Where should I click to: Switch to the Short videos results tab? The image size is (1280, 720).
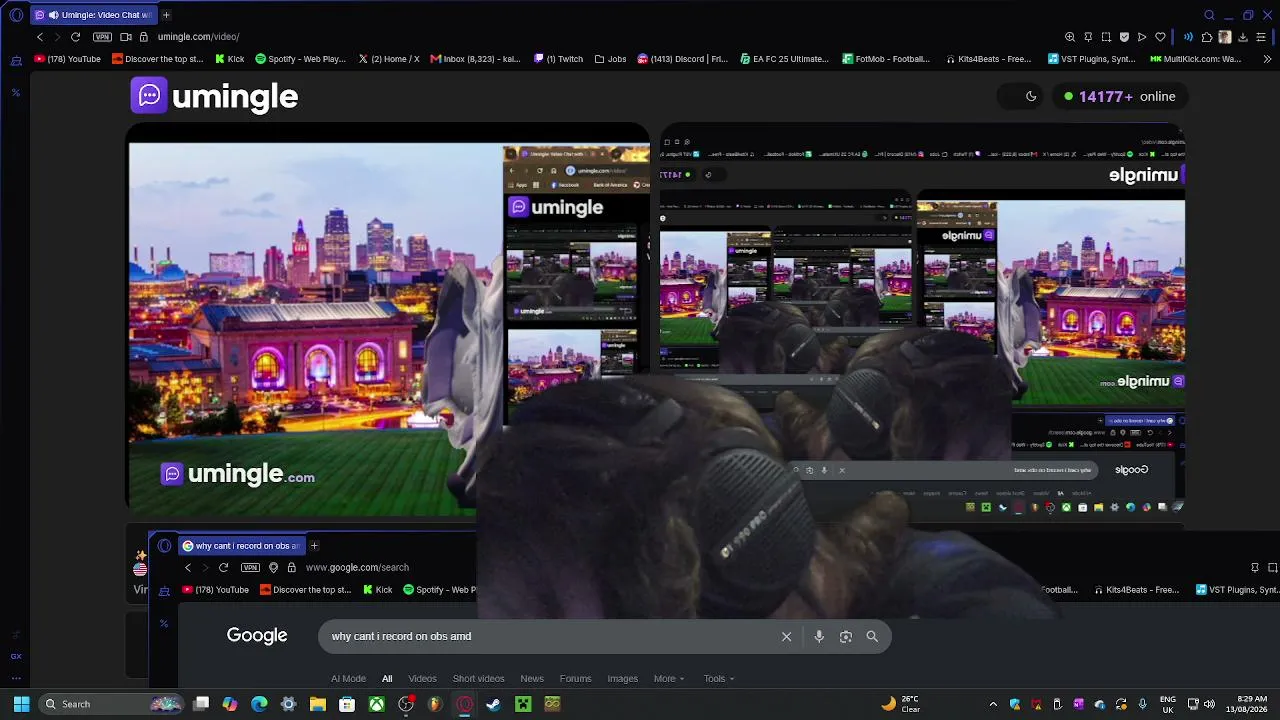click(478, 679)
